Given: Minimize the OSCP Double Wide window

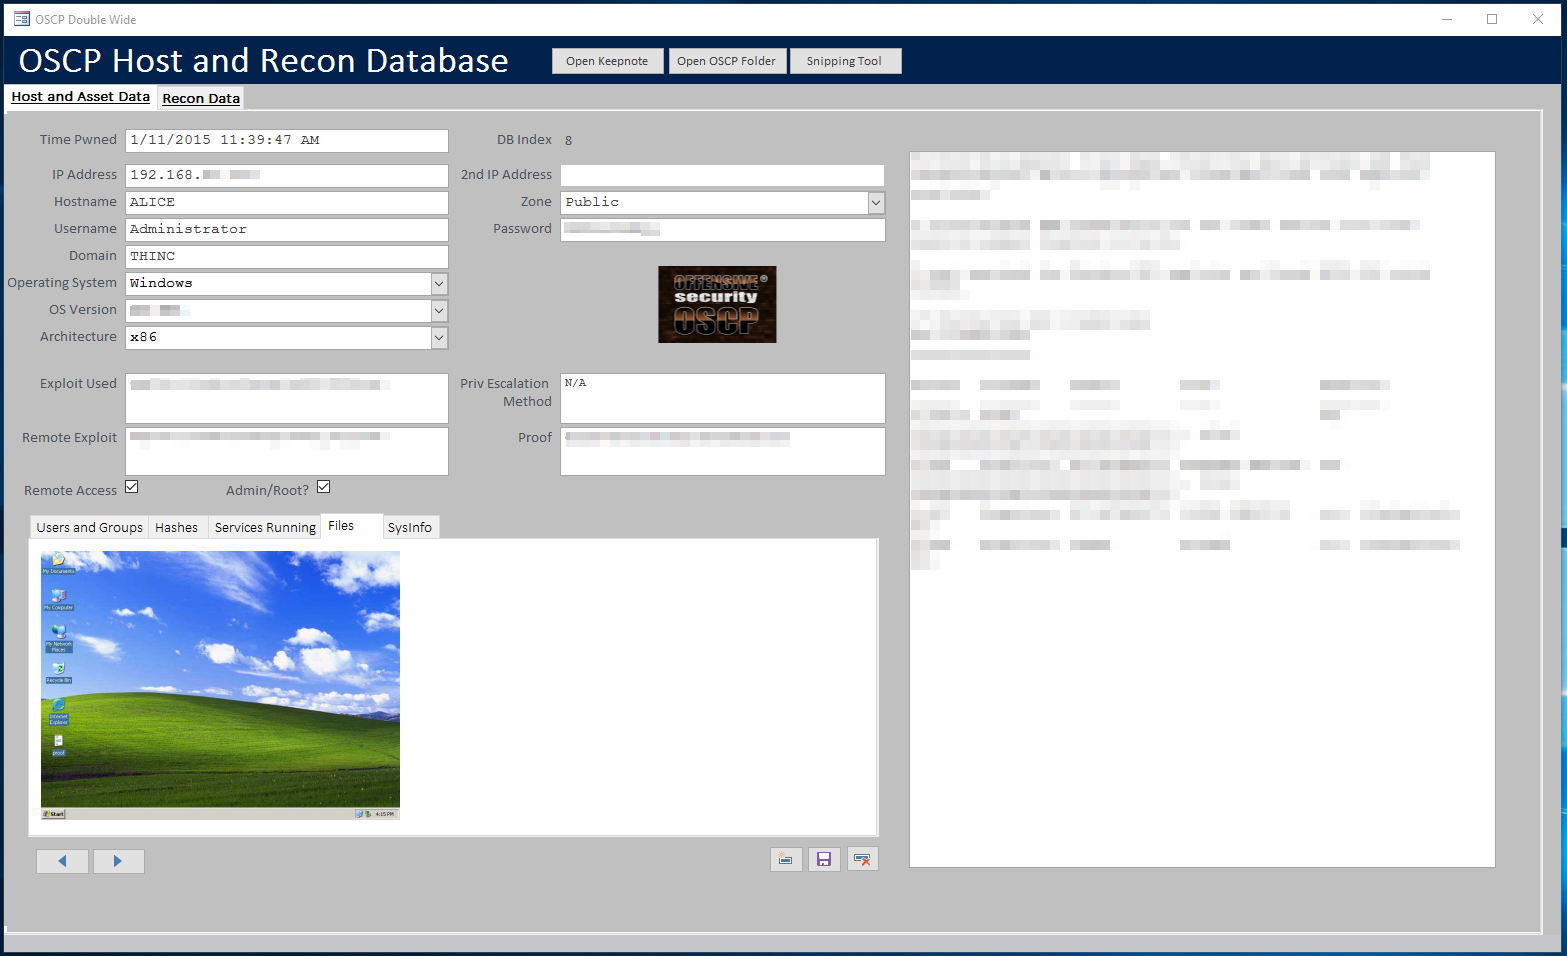Looking at the screenshot, I should coord(1446,19).
